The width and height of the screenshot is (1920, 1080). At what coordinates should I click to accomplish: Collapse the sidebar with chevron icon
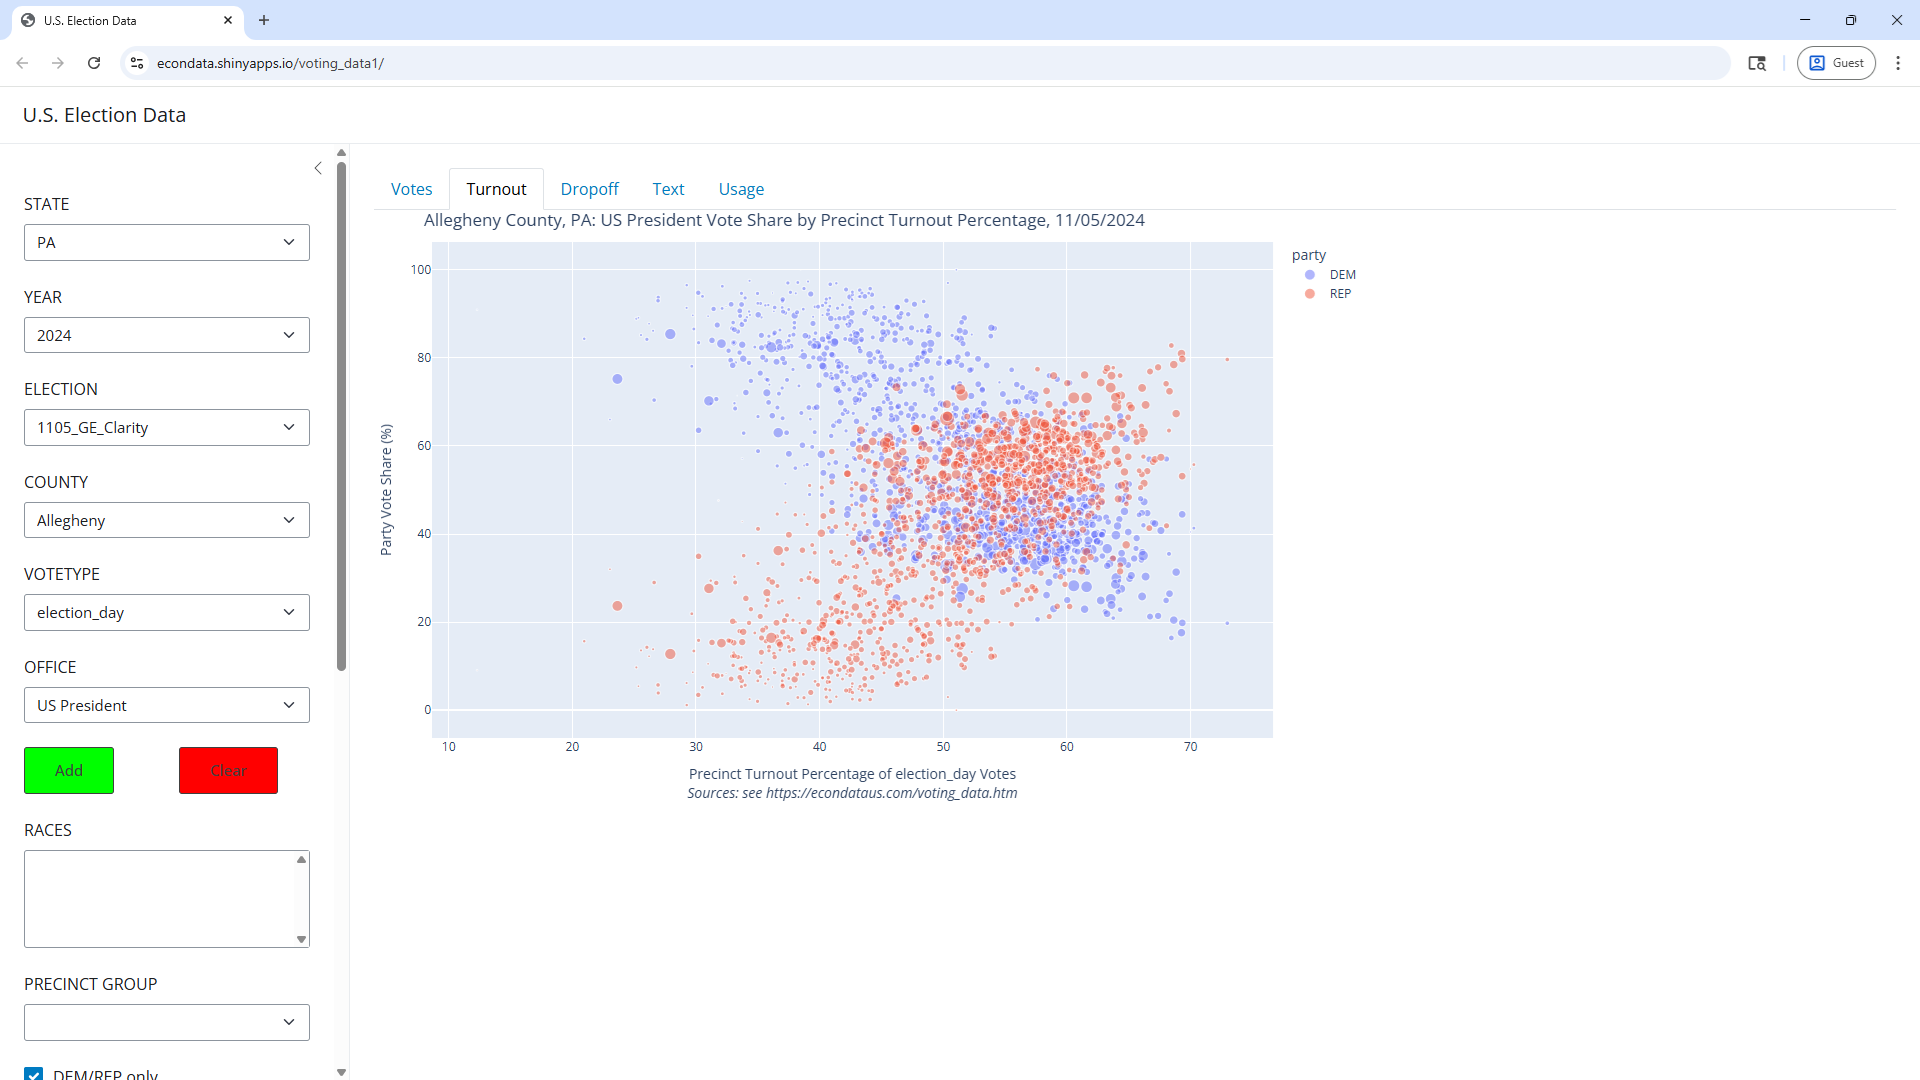click(x=318, y=168)
